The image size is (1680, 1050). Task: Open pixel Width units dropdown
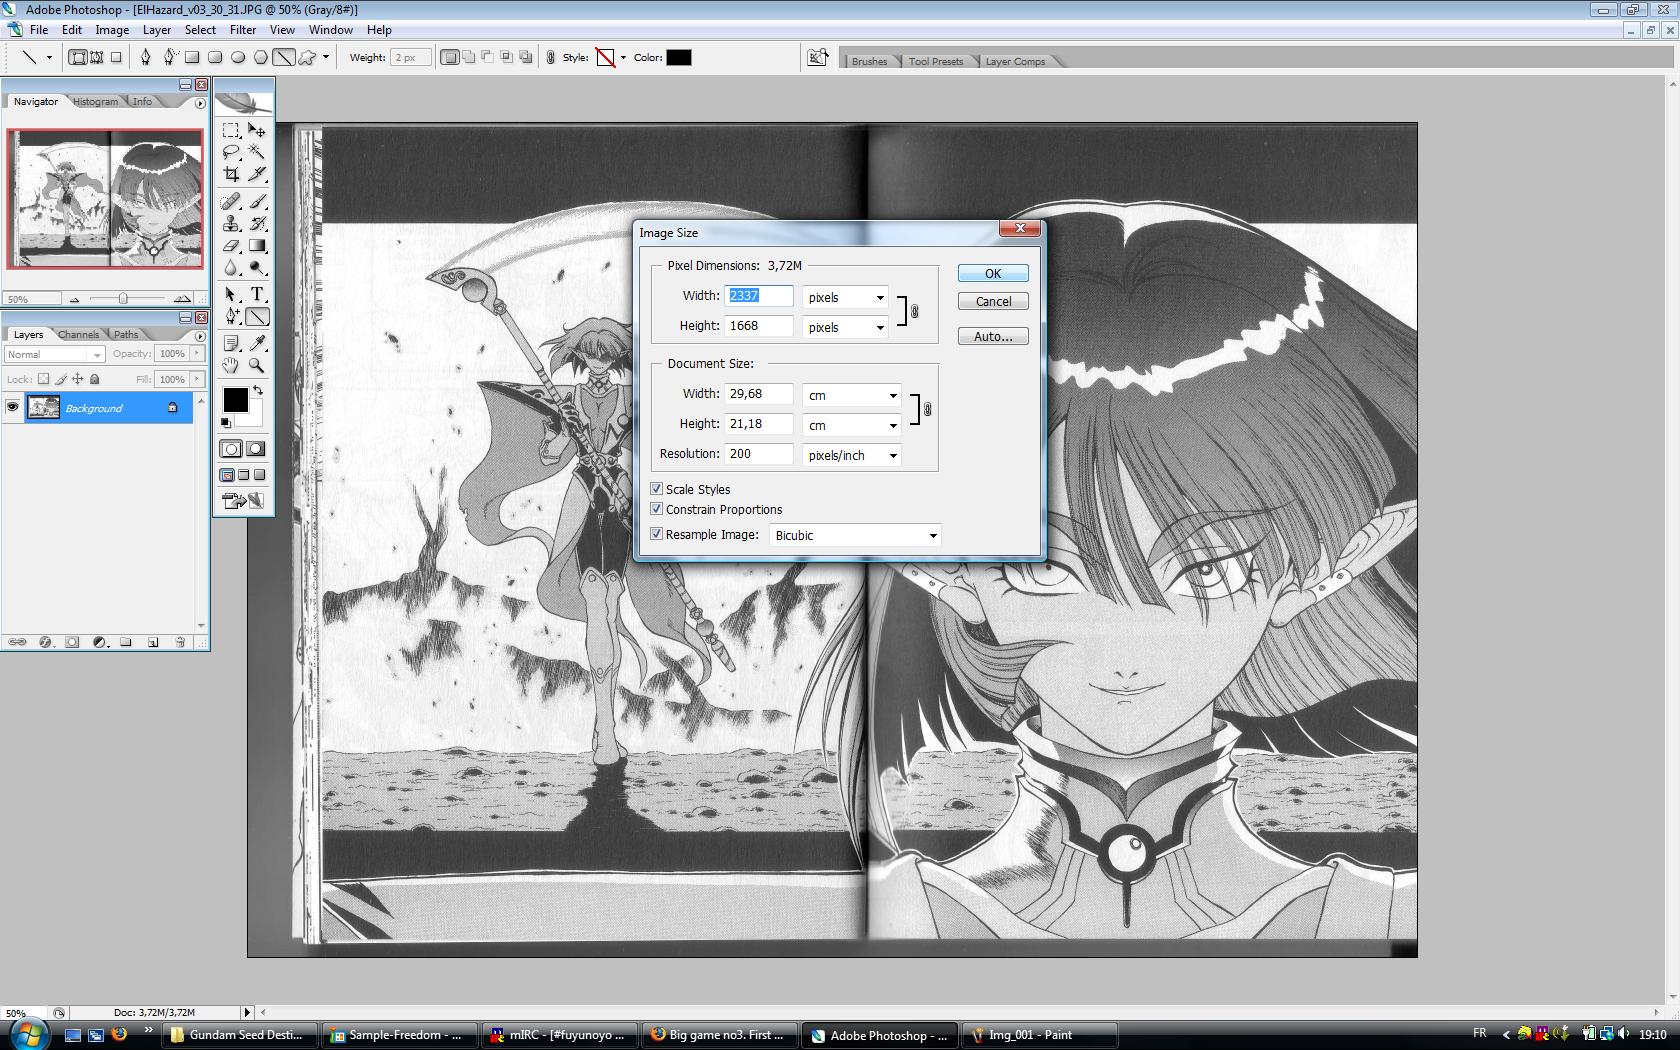point(845,297)
